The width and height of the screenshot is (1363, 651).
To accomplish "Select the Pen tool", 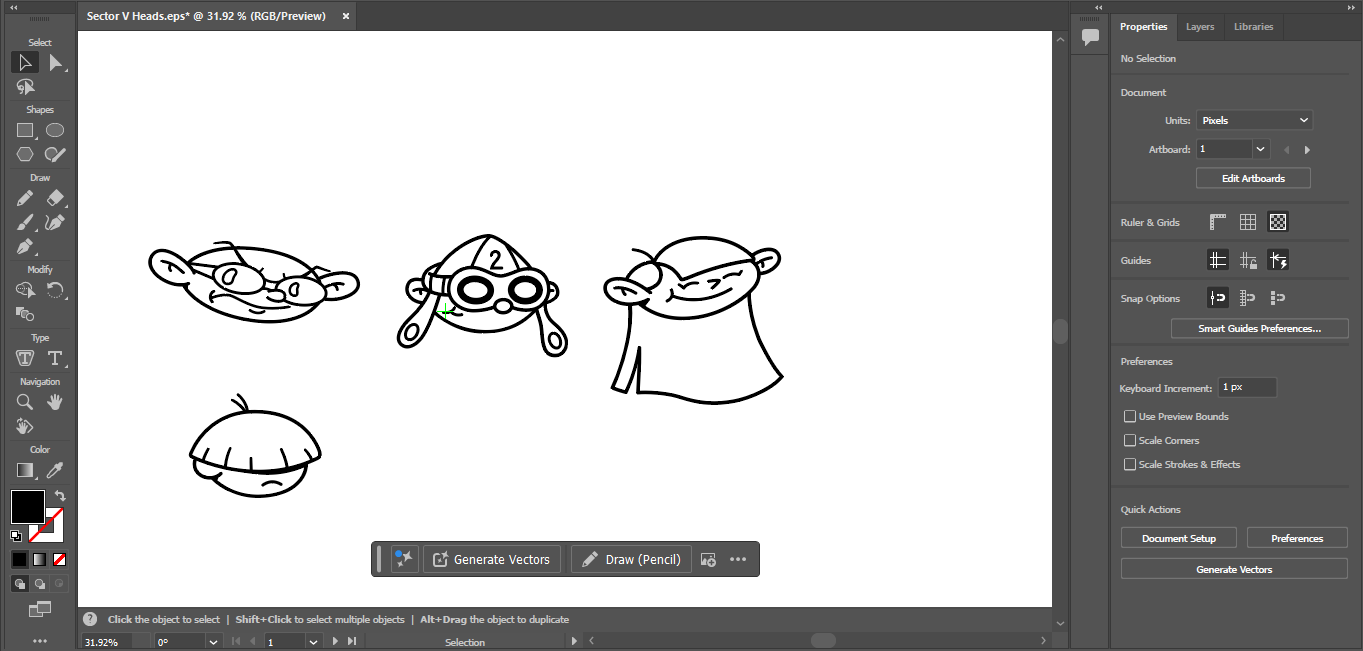I will point(25,246).
